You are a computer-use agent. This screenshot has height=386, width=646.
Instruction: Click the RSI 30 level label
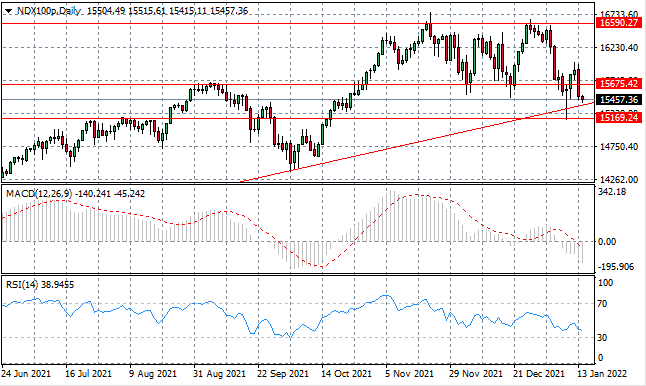point(602,337)
